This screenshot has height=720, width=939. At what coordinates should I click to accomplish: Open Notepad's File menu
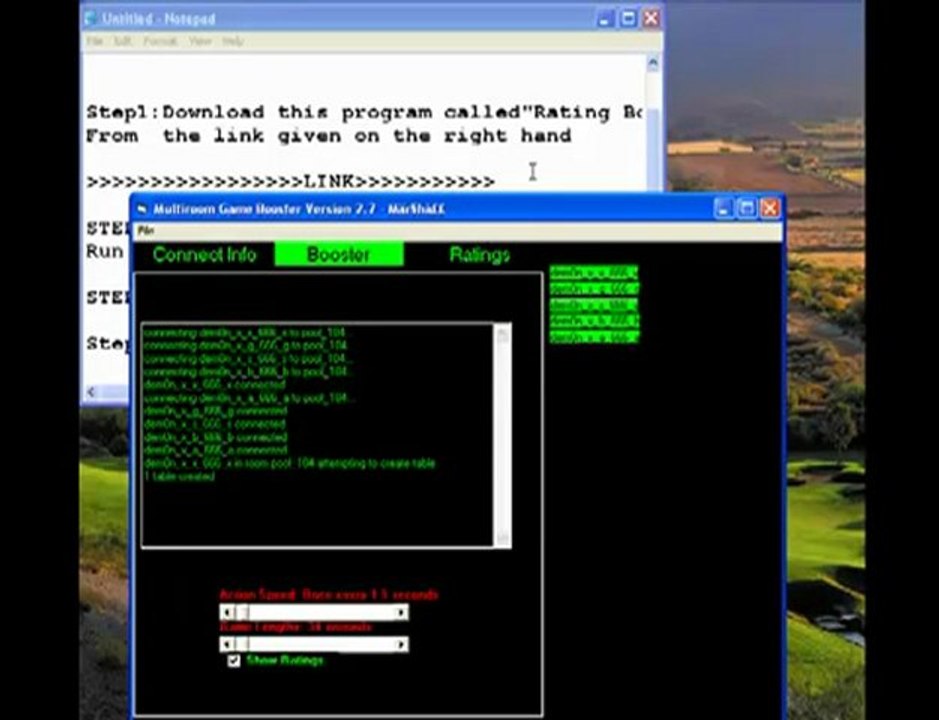(95, 41)
